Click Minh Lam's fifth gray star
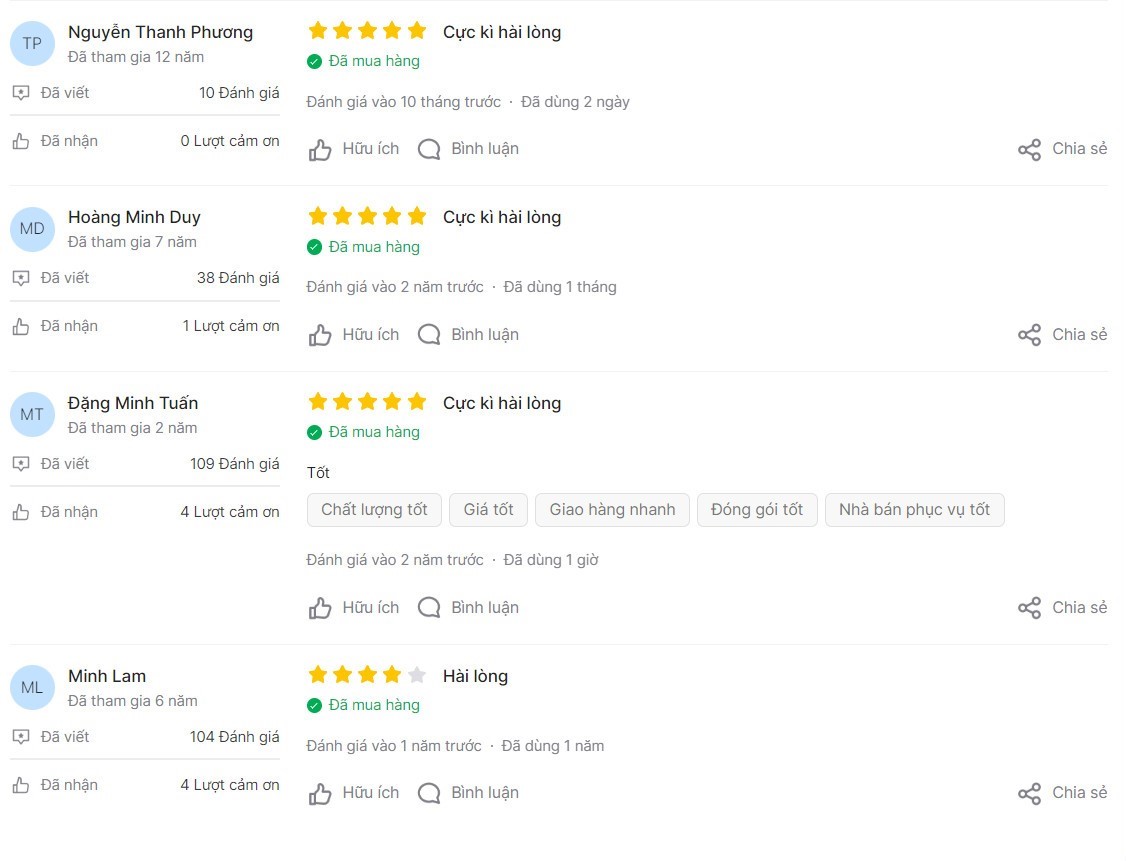 coord(417,675)
